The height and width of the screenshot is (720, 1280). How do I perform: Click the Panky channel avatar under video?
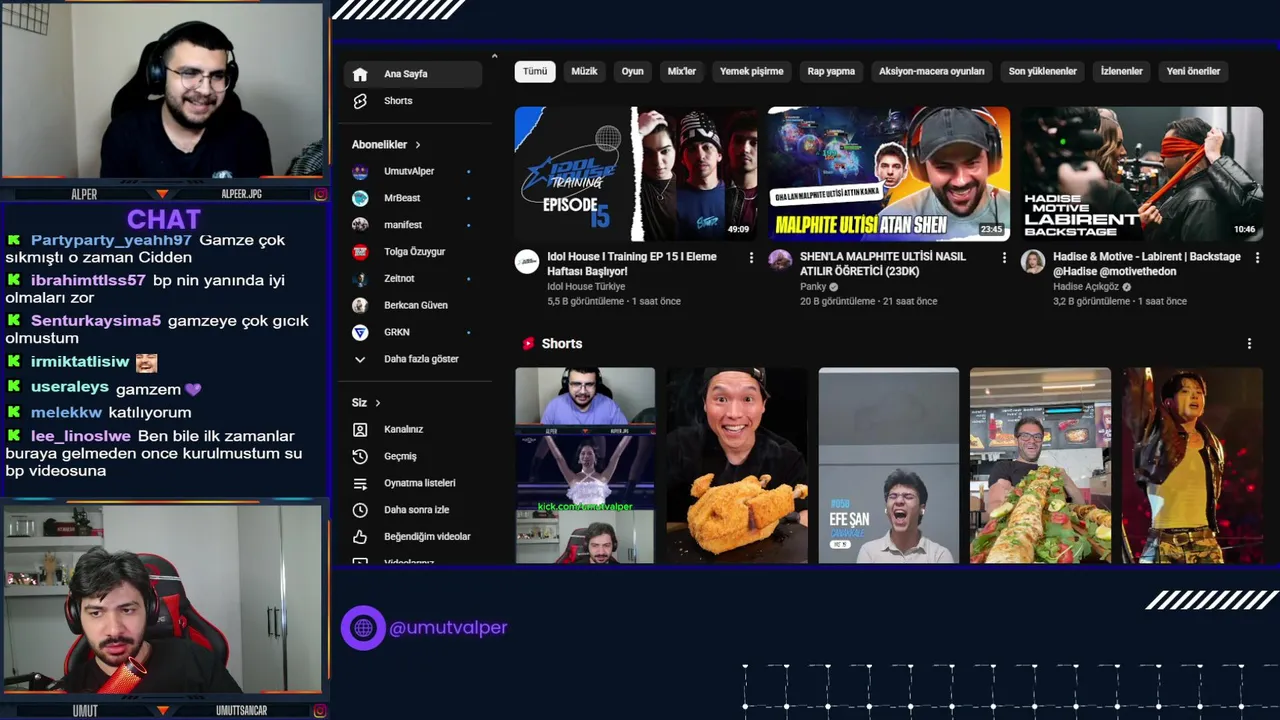point(780,260)
